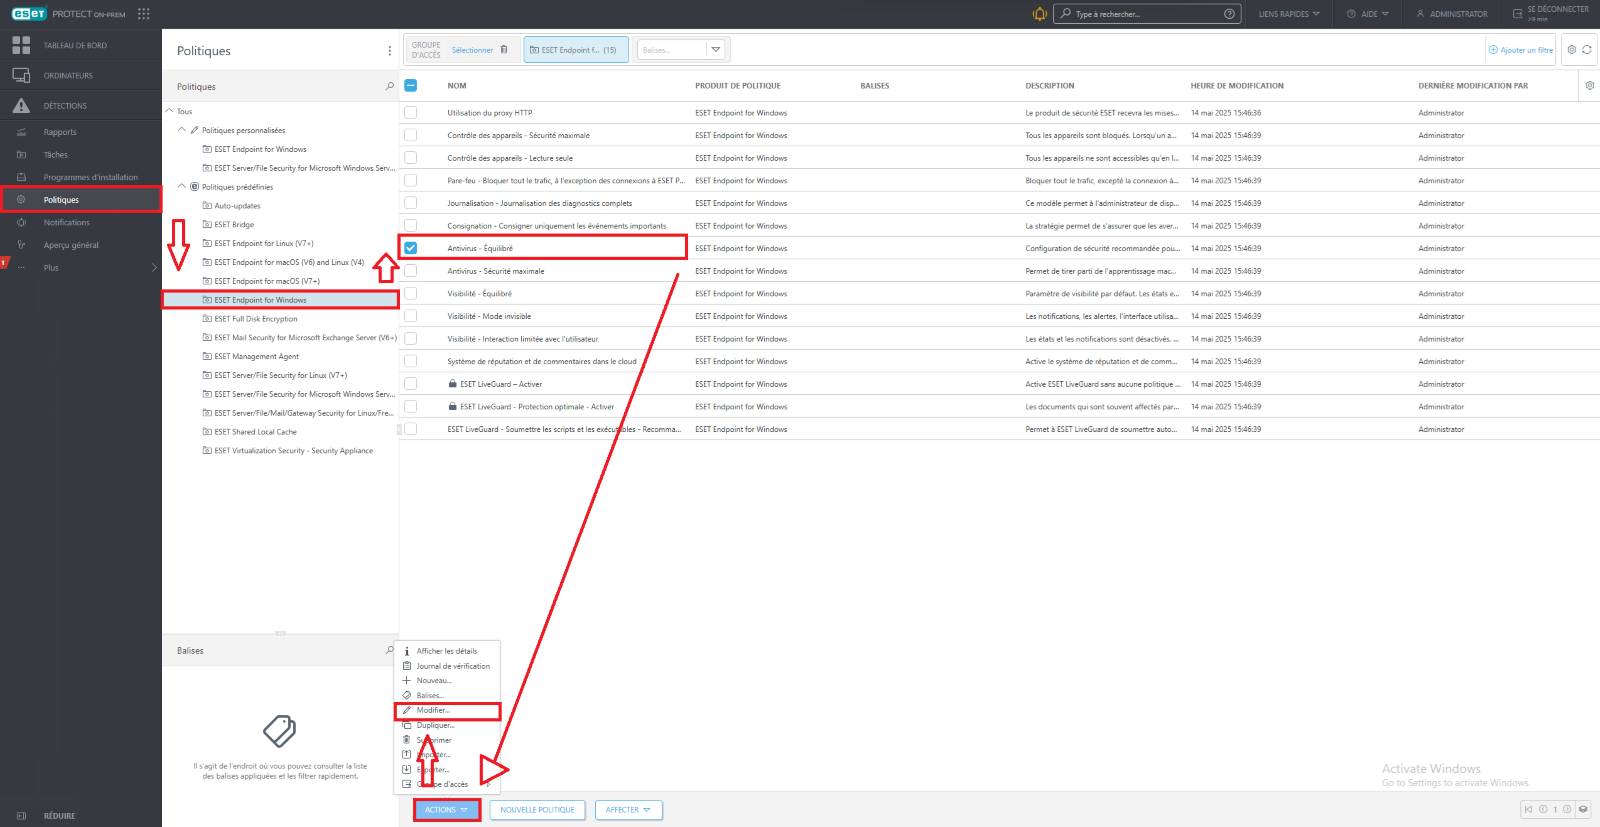This screenshot has height=827, width=1600.
Task: Open Ordinateurs from the sidebar
Action: click(x=68, y=76)
